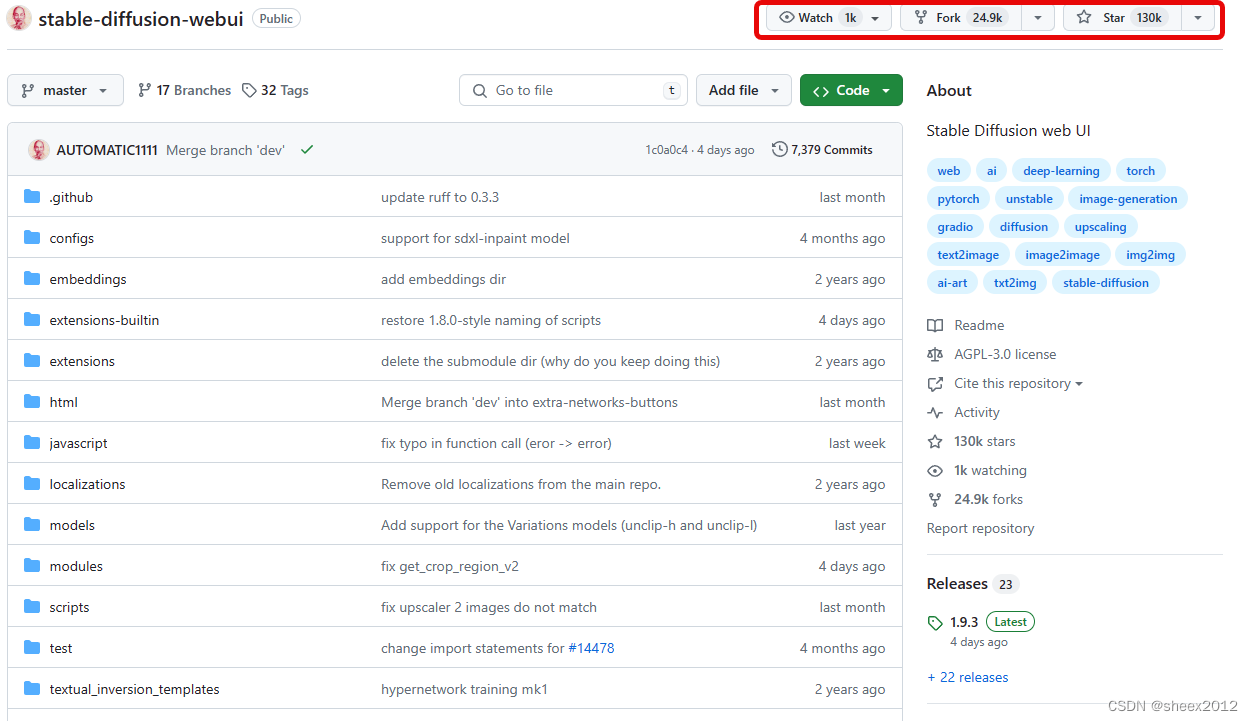The height and width of the screenshot is (721, 1253).
Task: Open the green Code dropdown
Action: pyautogui.click(x=851, y=90)
